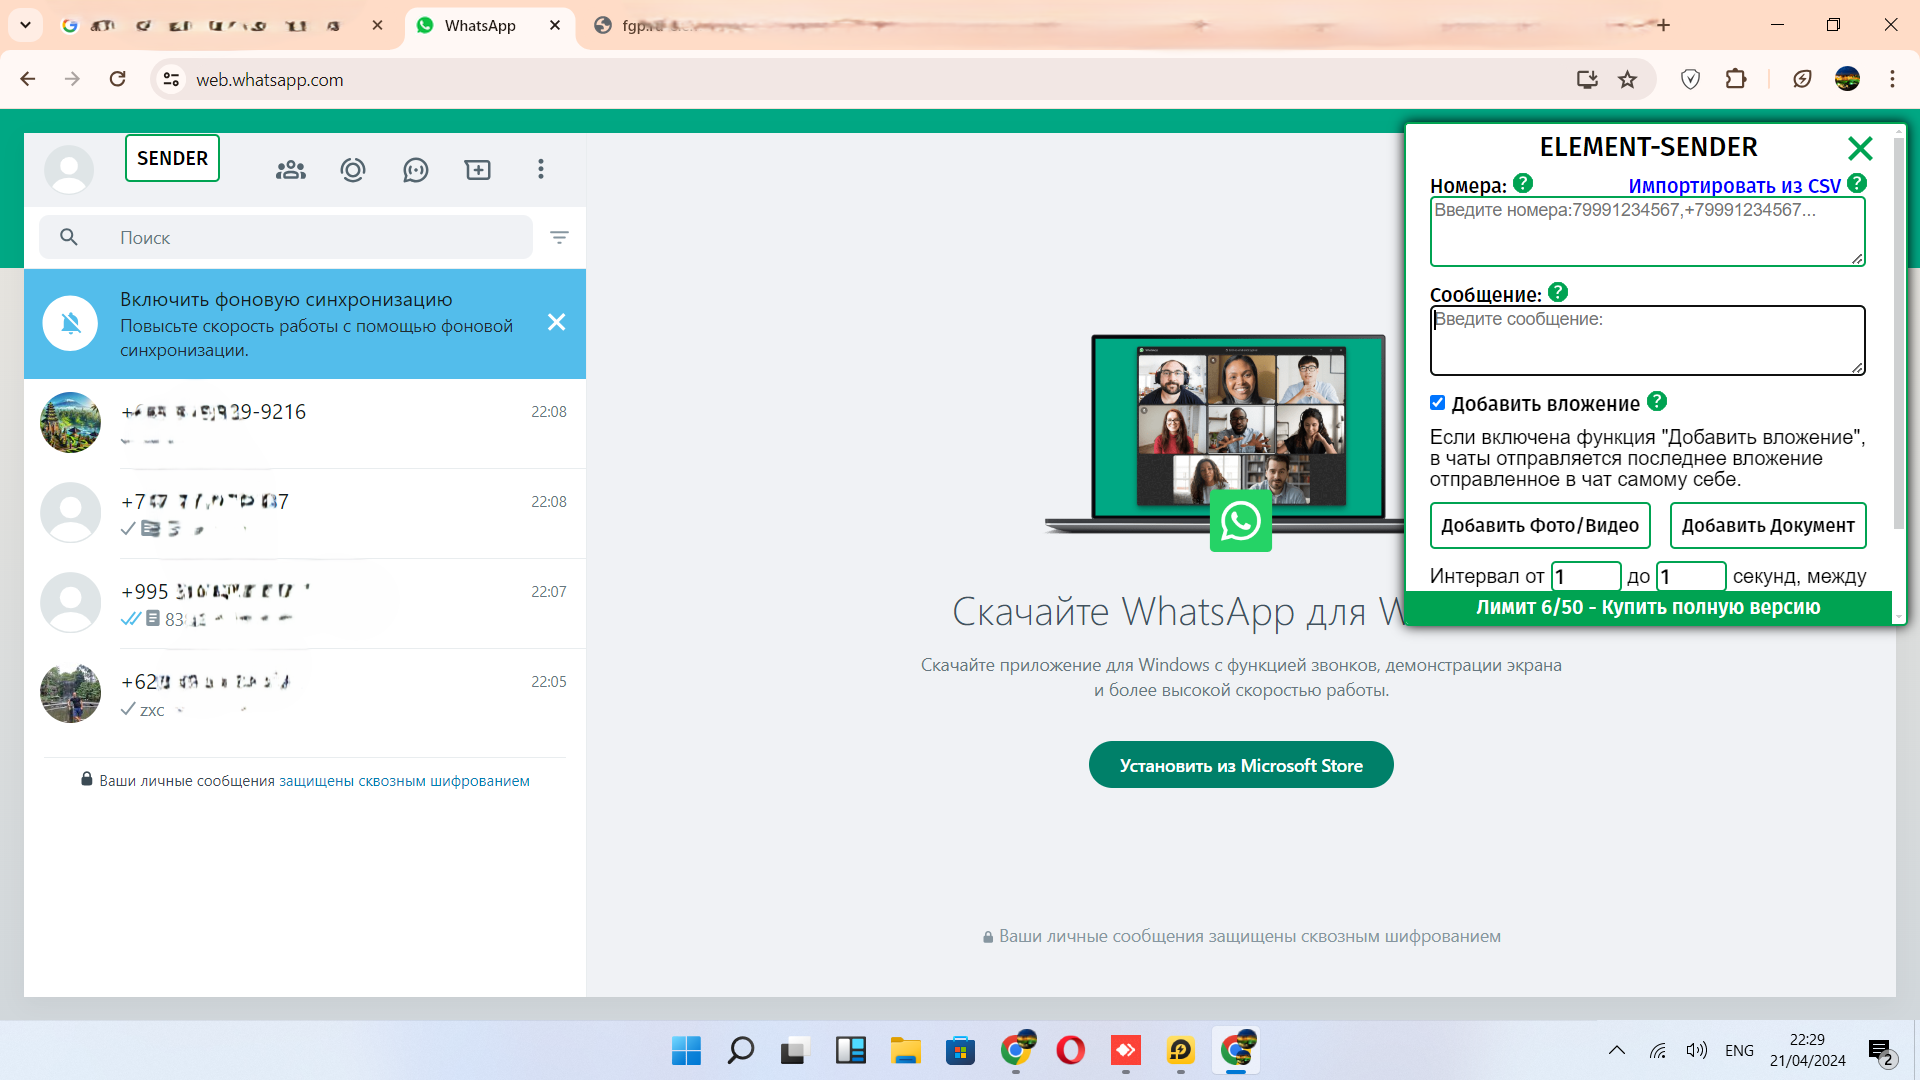Open the tab search dropdown arrow
The image size is (1920, 1080).
click(26, 25)
